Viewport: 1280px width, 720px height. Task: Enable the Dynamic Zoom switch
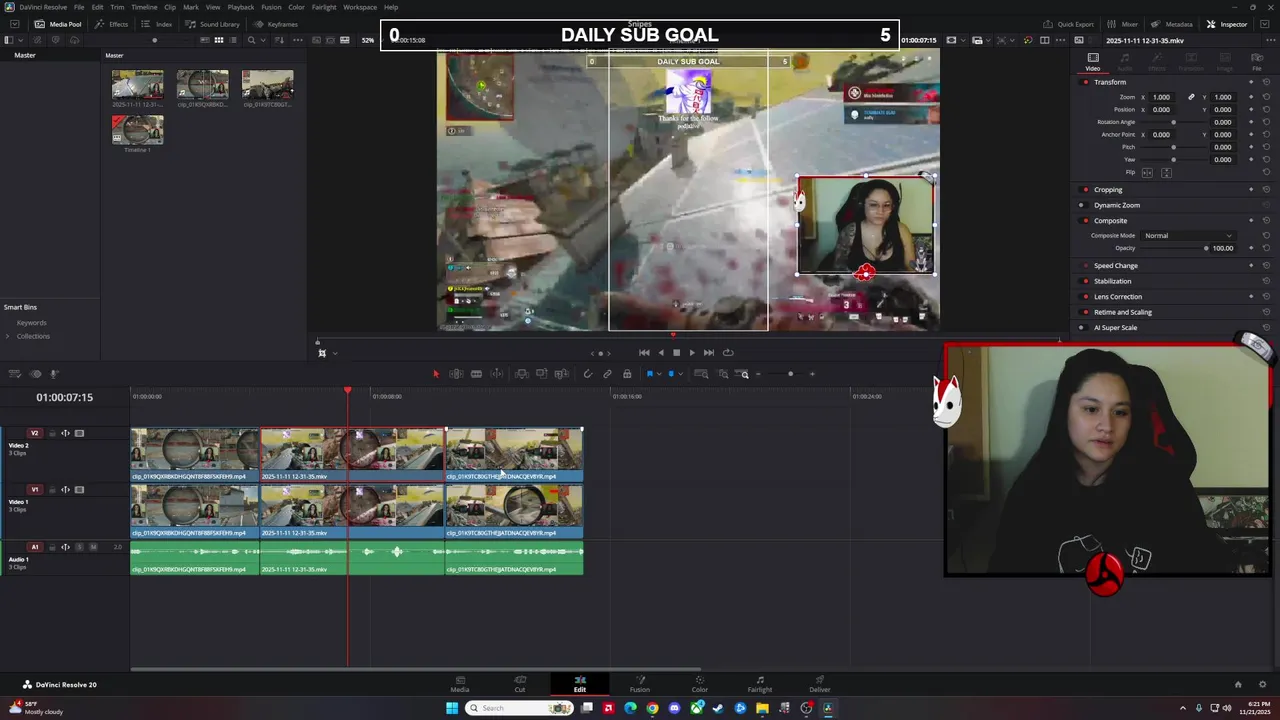1082,205
